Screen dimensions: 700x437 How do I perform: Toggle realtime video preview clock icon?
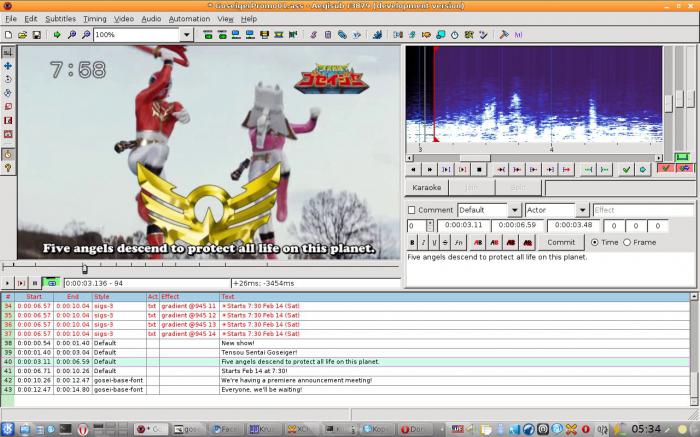(x=8, y=154)
